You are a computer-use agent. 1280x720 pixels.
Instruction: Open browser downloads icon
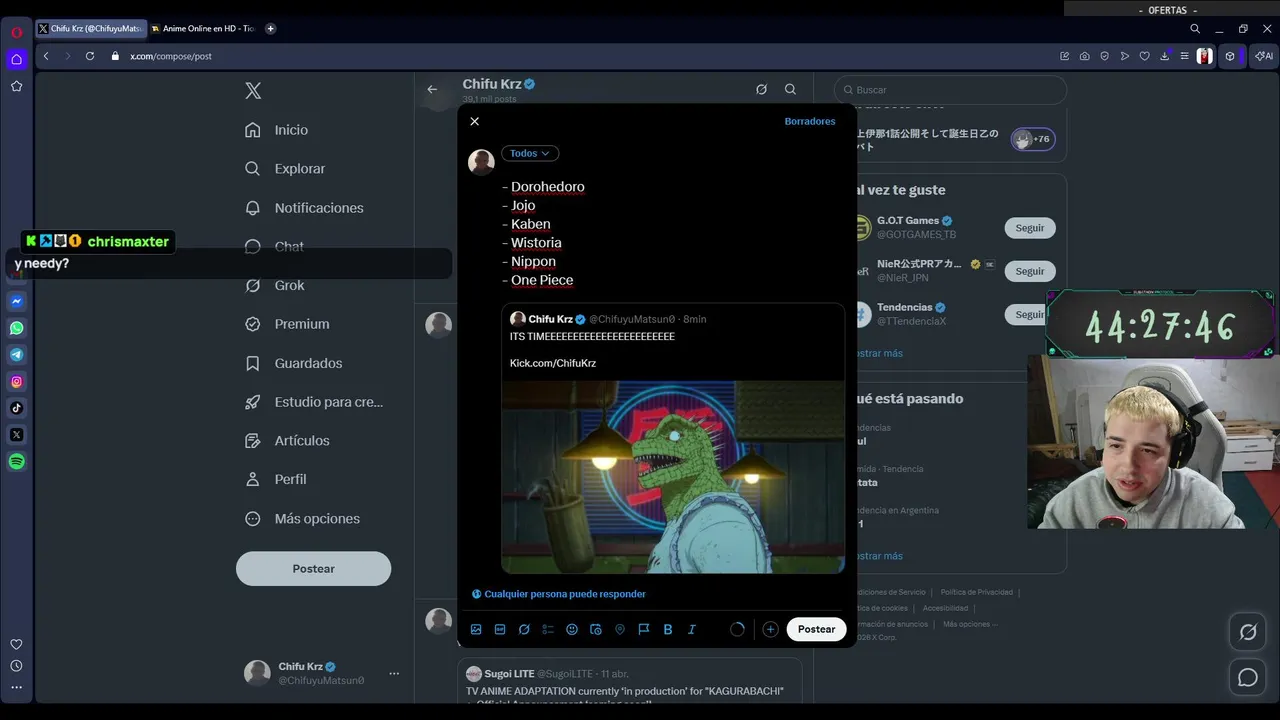1165,56
